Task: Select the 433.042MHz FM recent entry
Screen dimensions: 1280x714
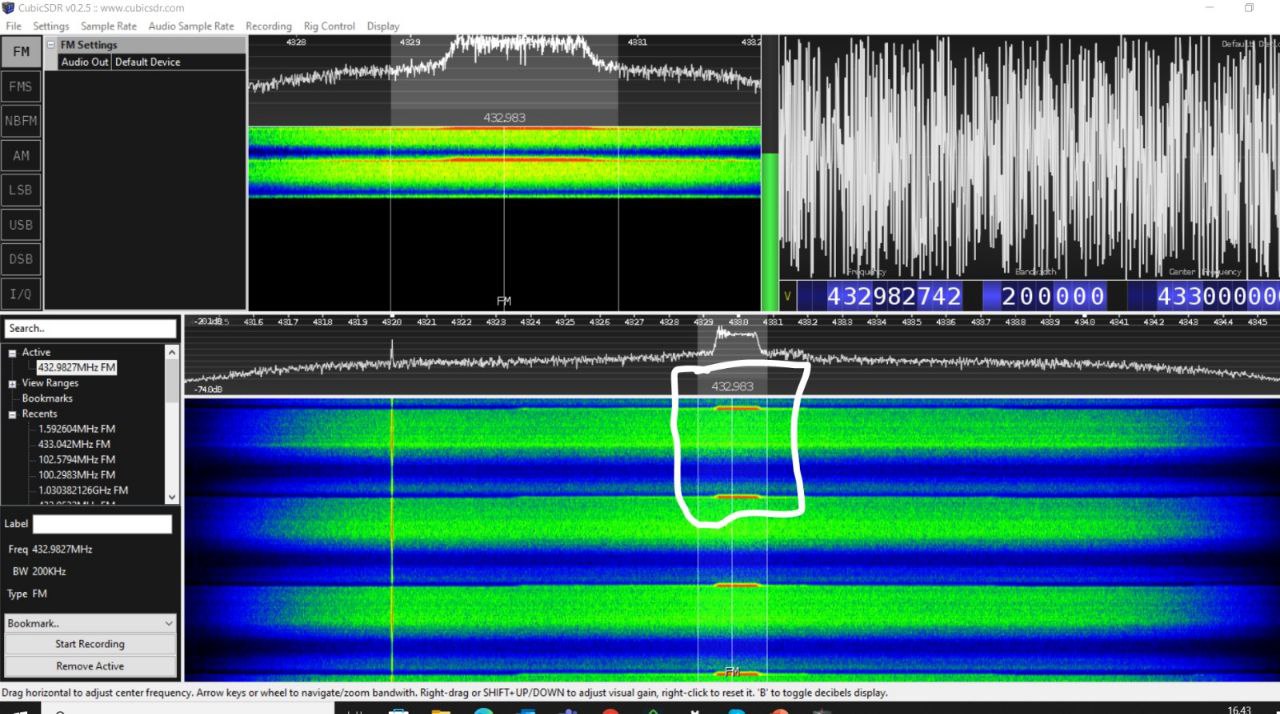Action: (74, 444)
